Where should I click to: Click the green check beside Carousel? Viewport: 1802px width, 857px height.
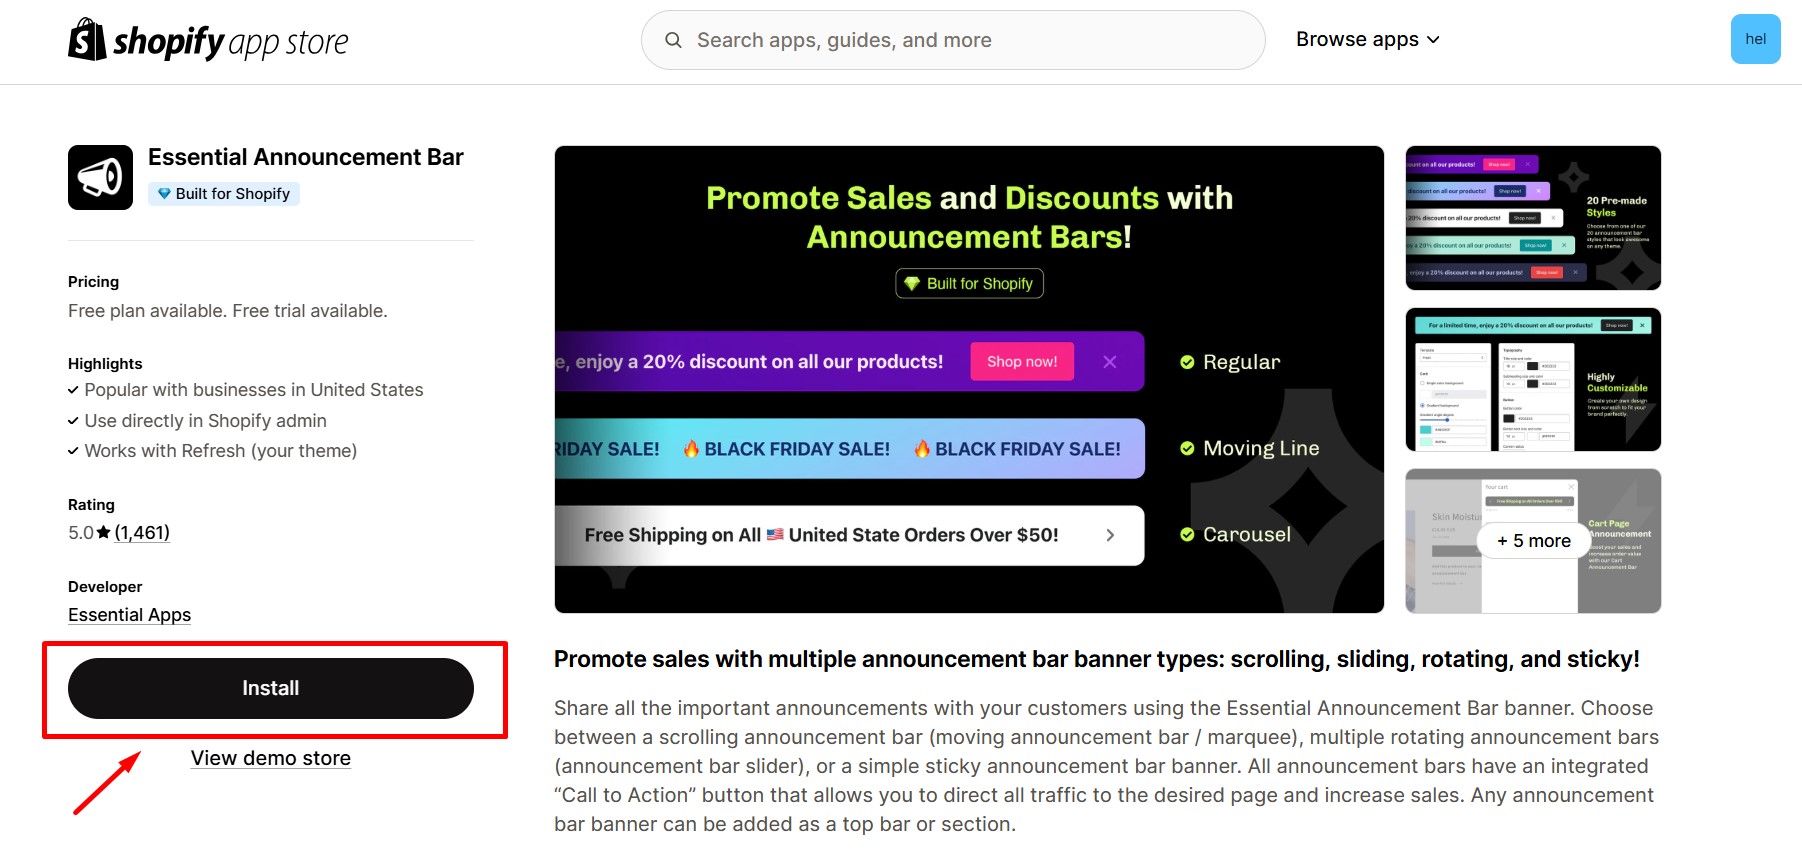pyautogui.click(x=1187, y=535)
